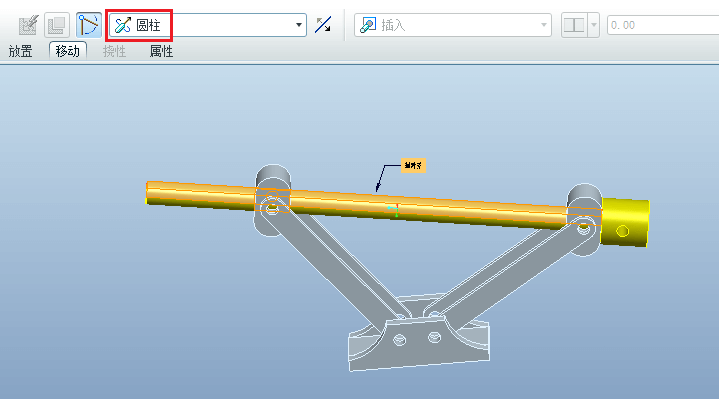
Task: Click the flip constraint orientation icon
Action: [x=323, y=25]
